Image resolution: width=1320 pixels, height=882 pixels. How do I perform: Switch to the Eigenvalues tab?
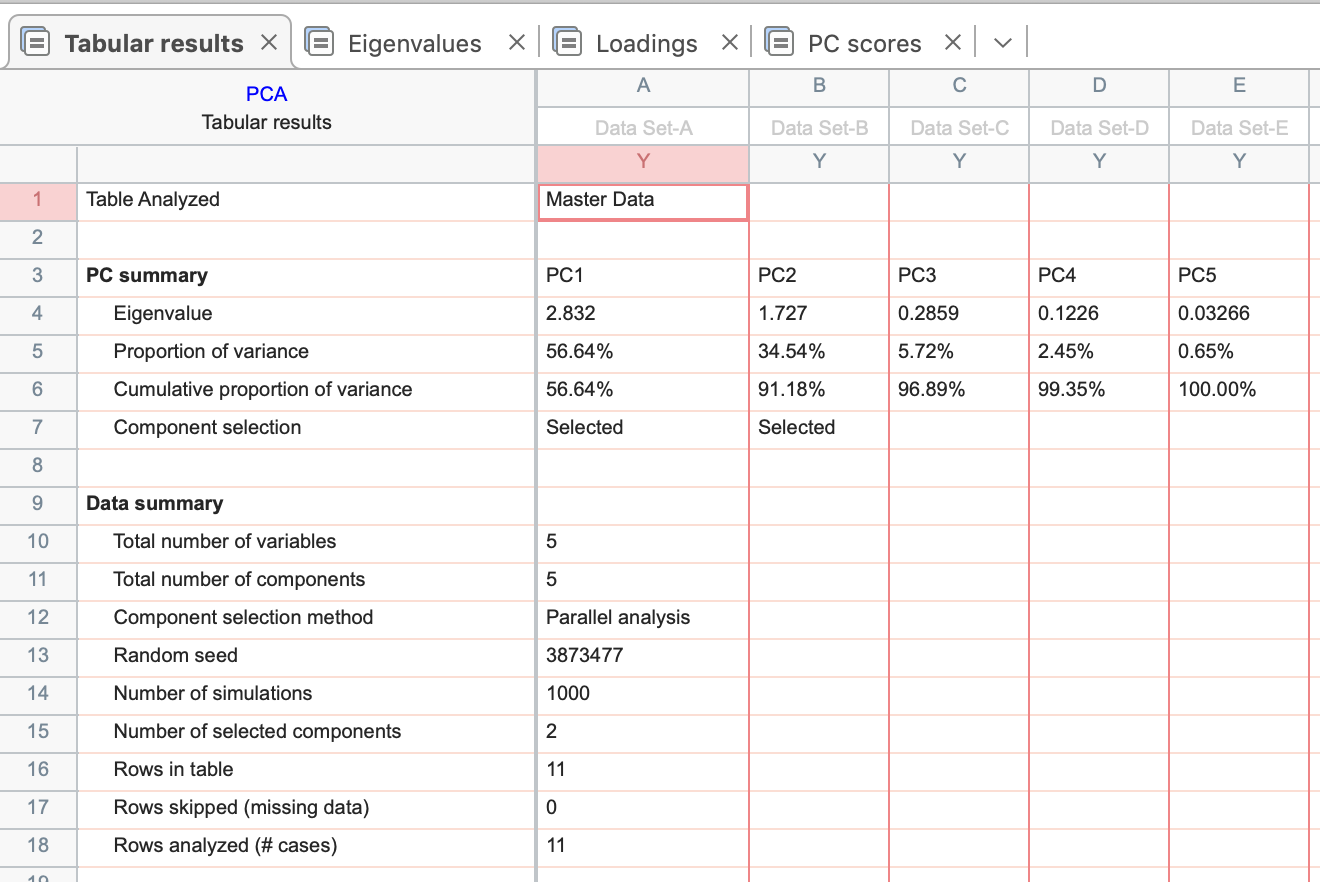[414, 44]
